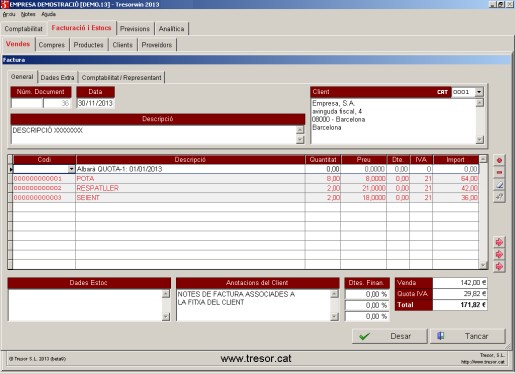Screen dimensions: 515x374
Task: Select the Facturació i Estocs tab
Action: click(x=81, y=28)
